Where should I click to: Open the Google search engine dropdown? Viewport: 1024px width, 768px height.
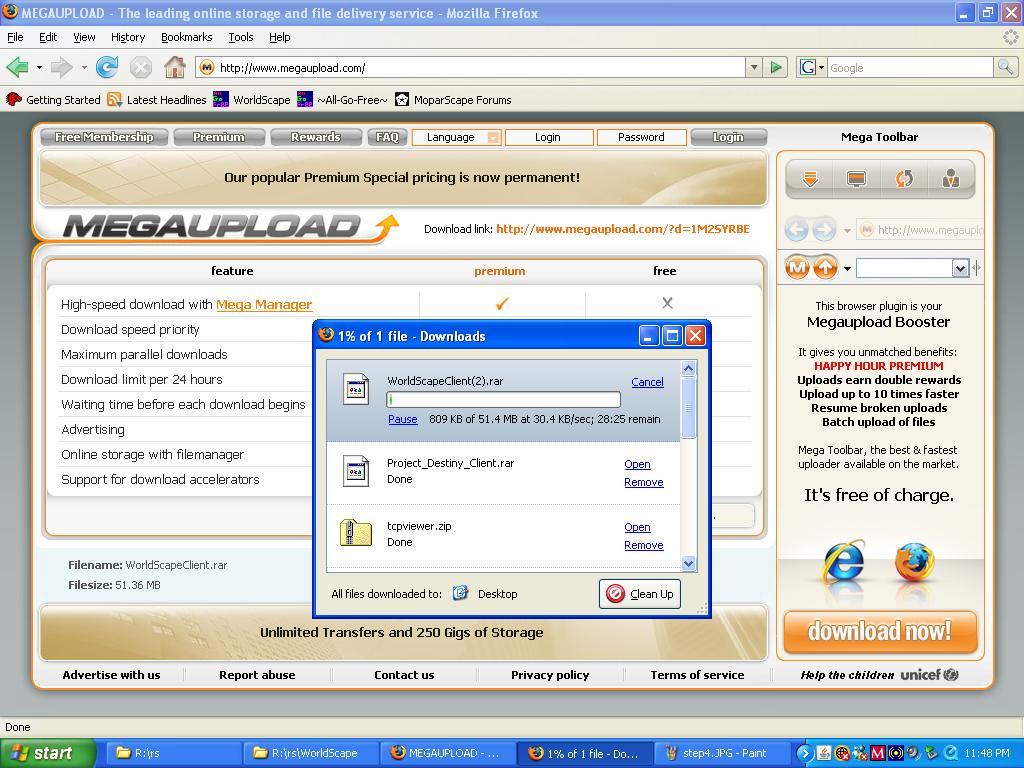tap(822, 67)
